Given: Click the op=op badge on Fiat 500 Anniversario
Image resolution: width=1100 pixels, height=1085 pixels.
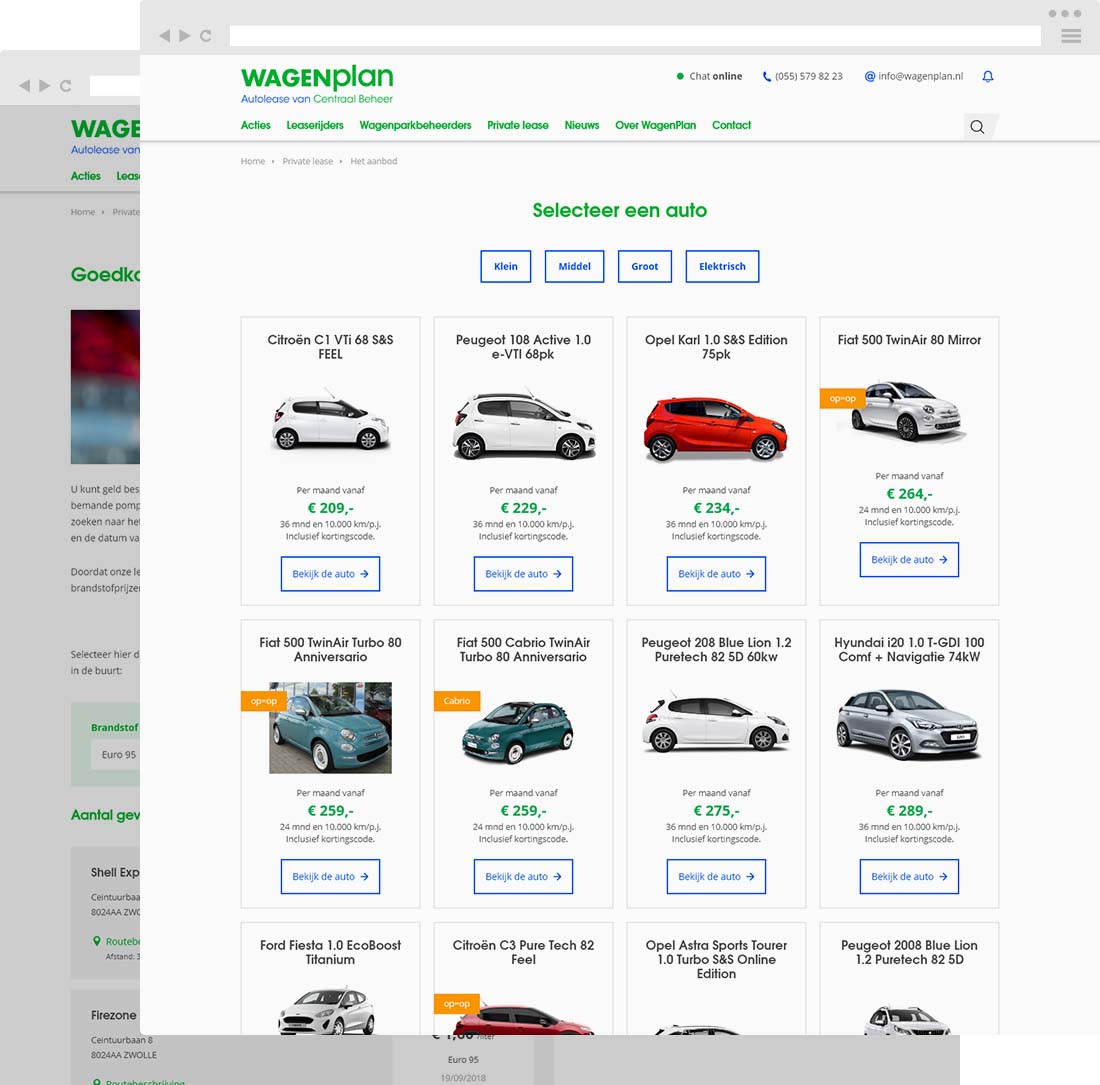Looking at the screenshot, I should coord(264,701).
